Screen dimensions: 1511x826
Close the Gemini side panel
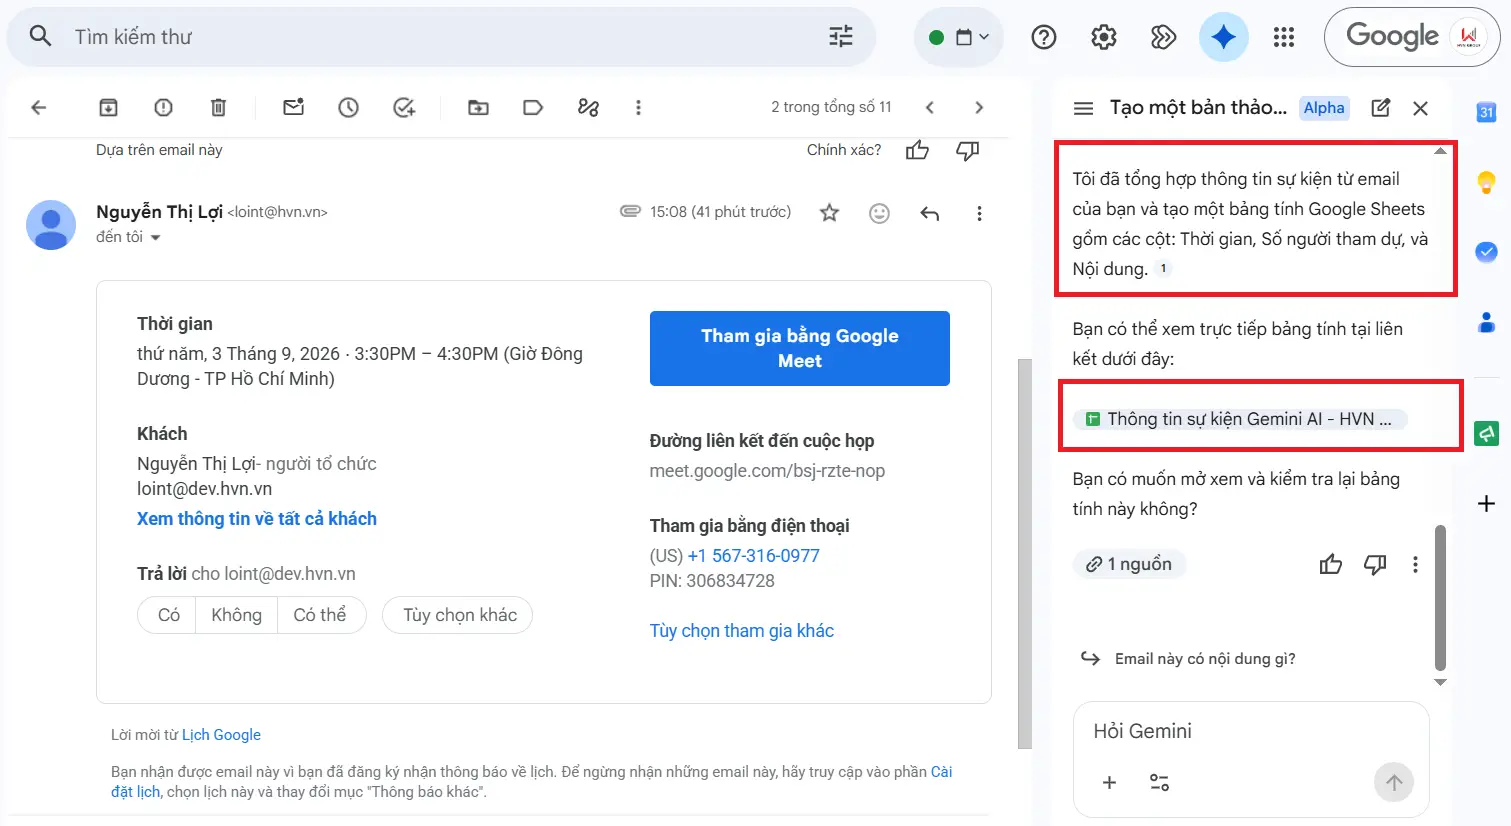pyautogui.click(x=1420, y=108)
